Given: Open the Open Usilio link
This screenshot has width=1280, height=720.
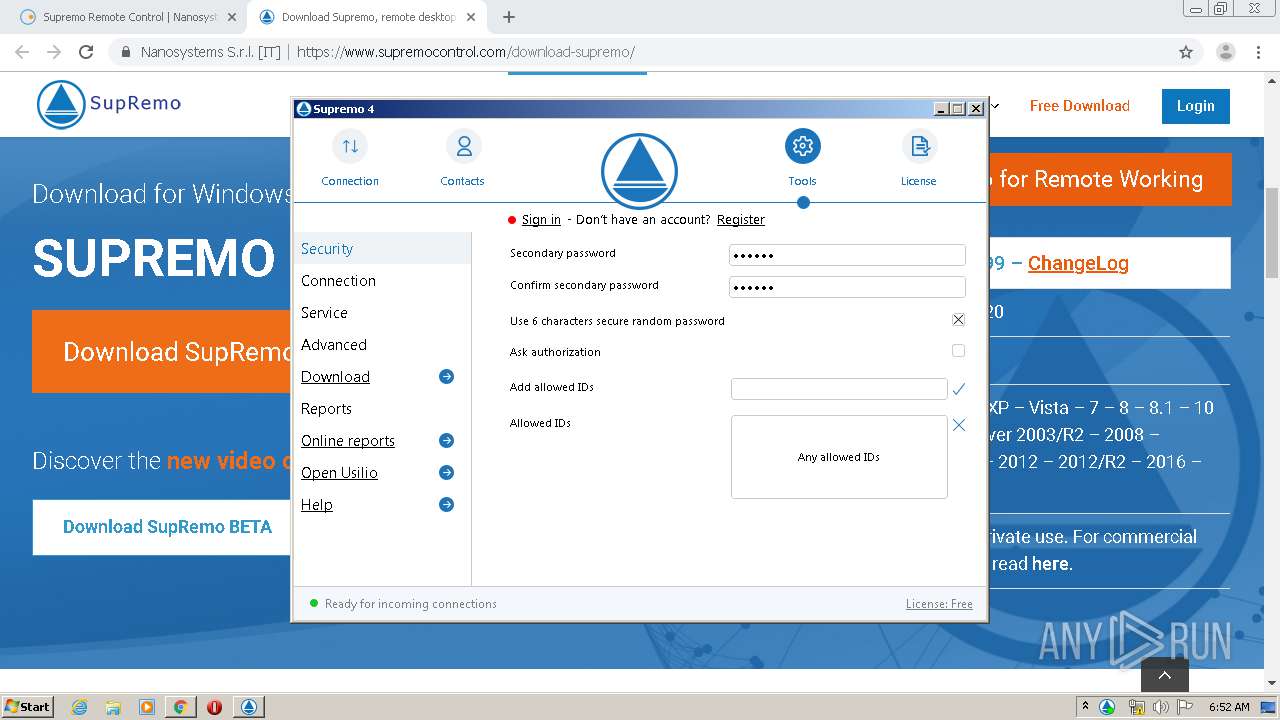Looking at the screenshot, I should point(339,473).
